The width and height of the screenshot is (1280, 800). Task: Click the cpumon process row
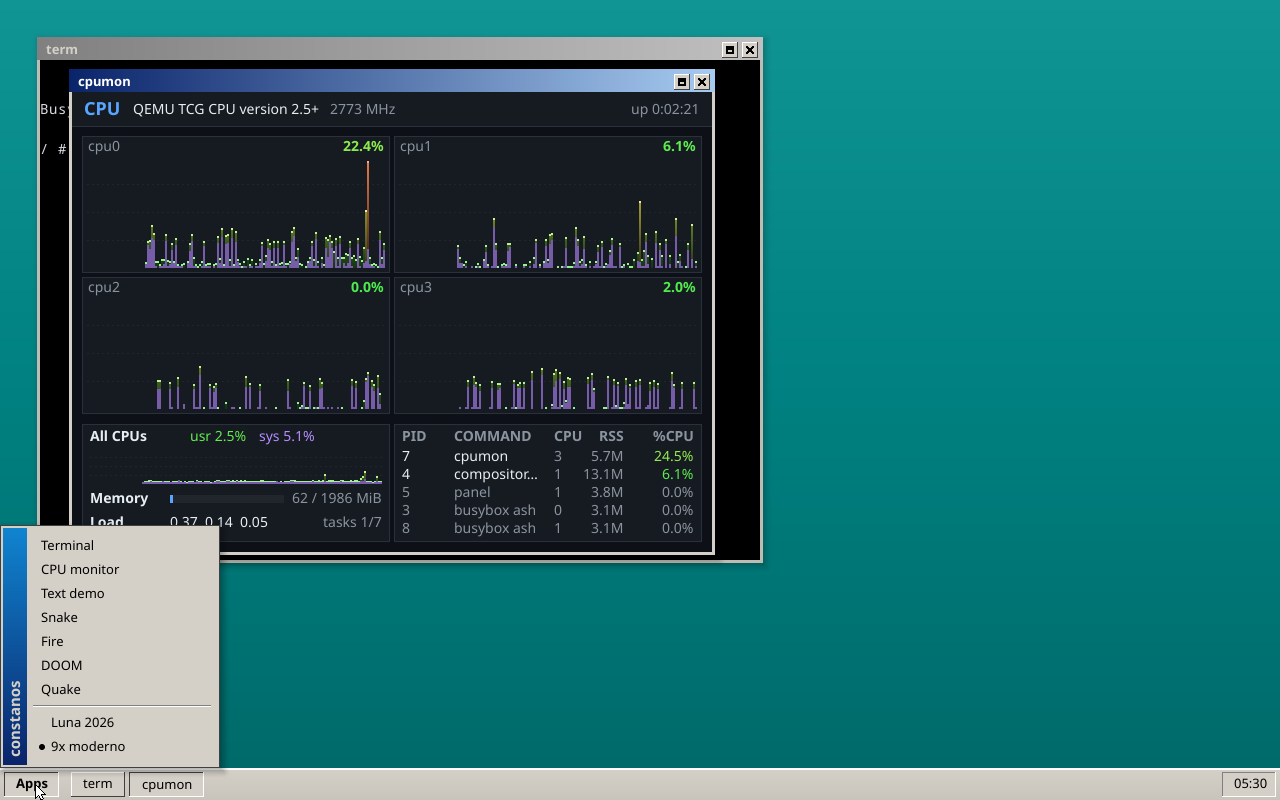point(548,456)
